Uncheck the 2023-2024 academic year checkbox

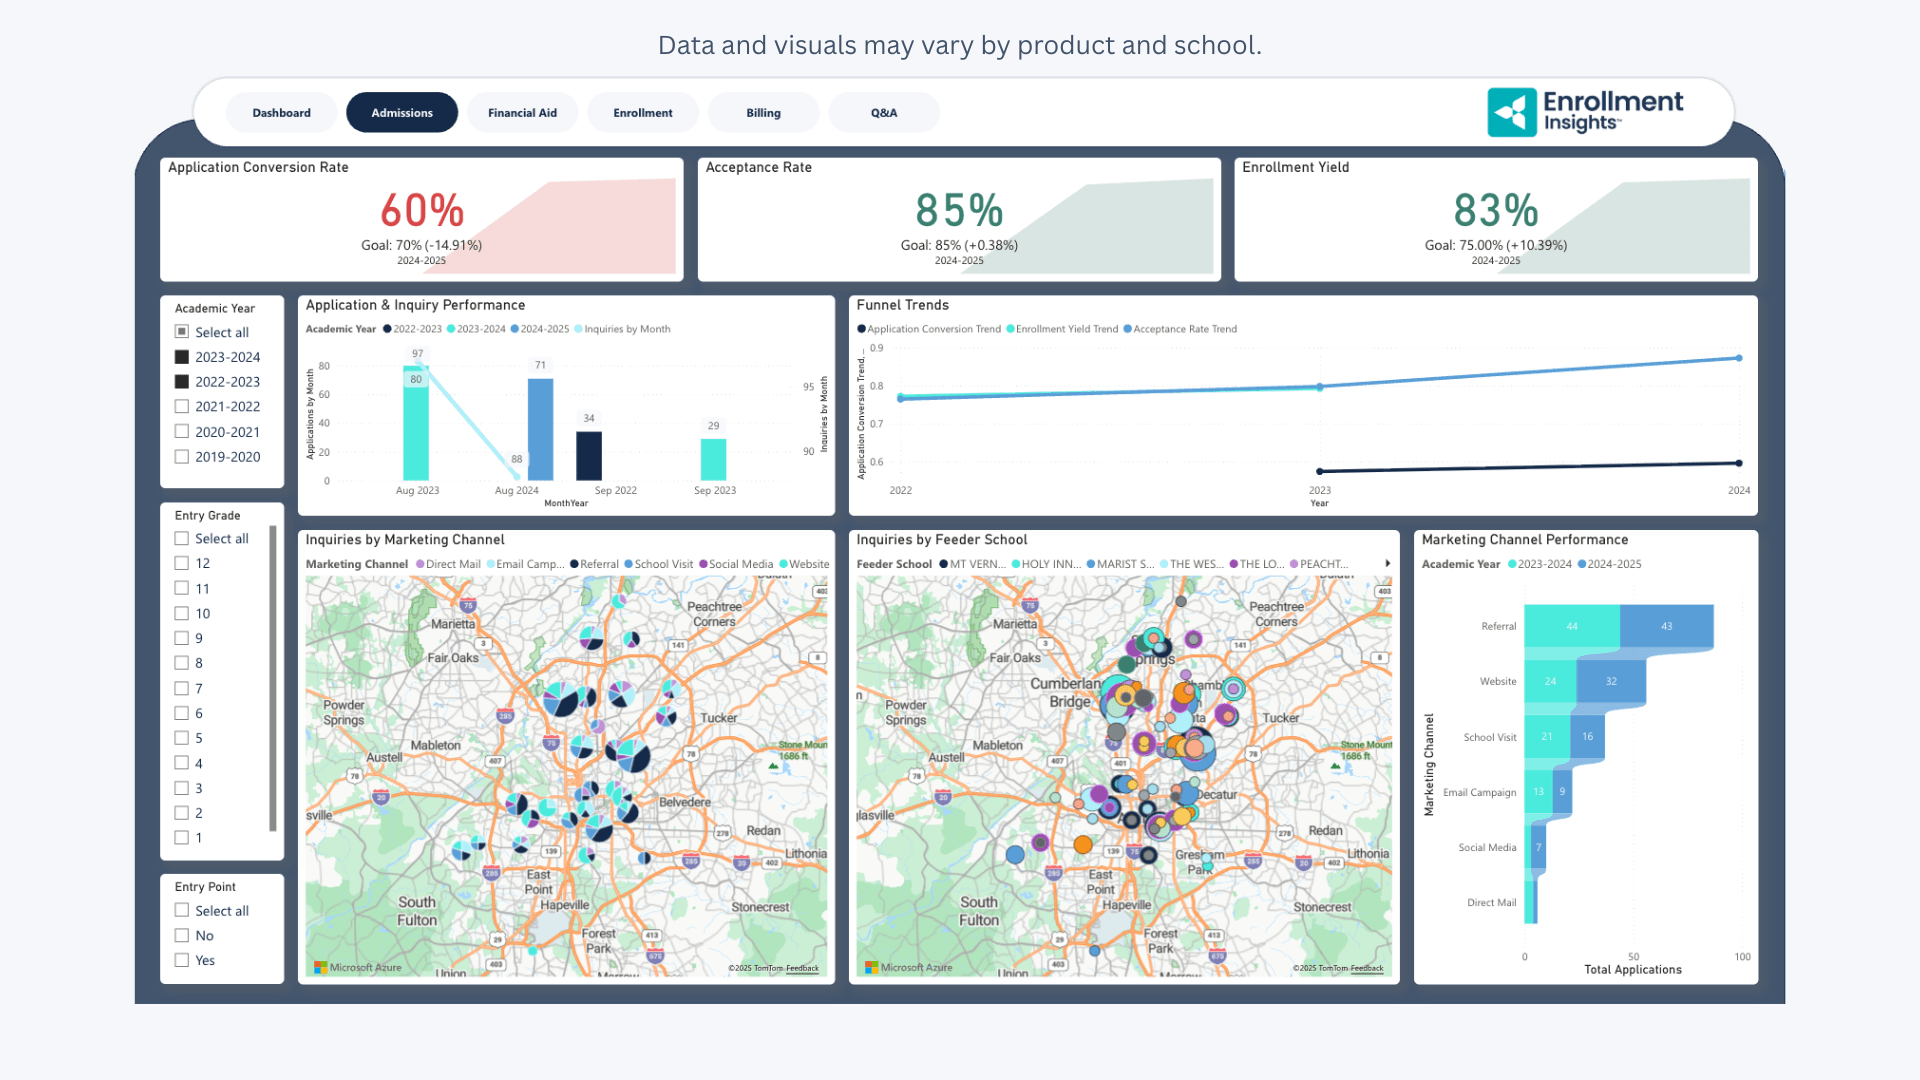(182, 357)
